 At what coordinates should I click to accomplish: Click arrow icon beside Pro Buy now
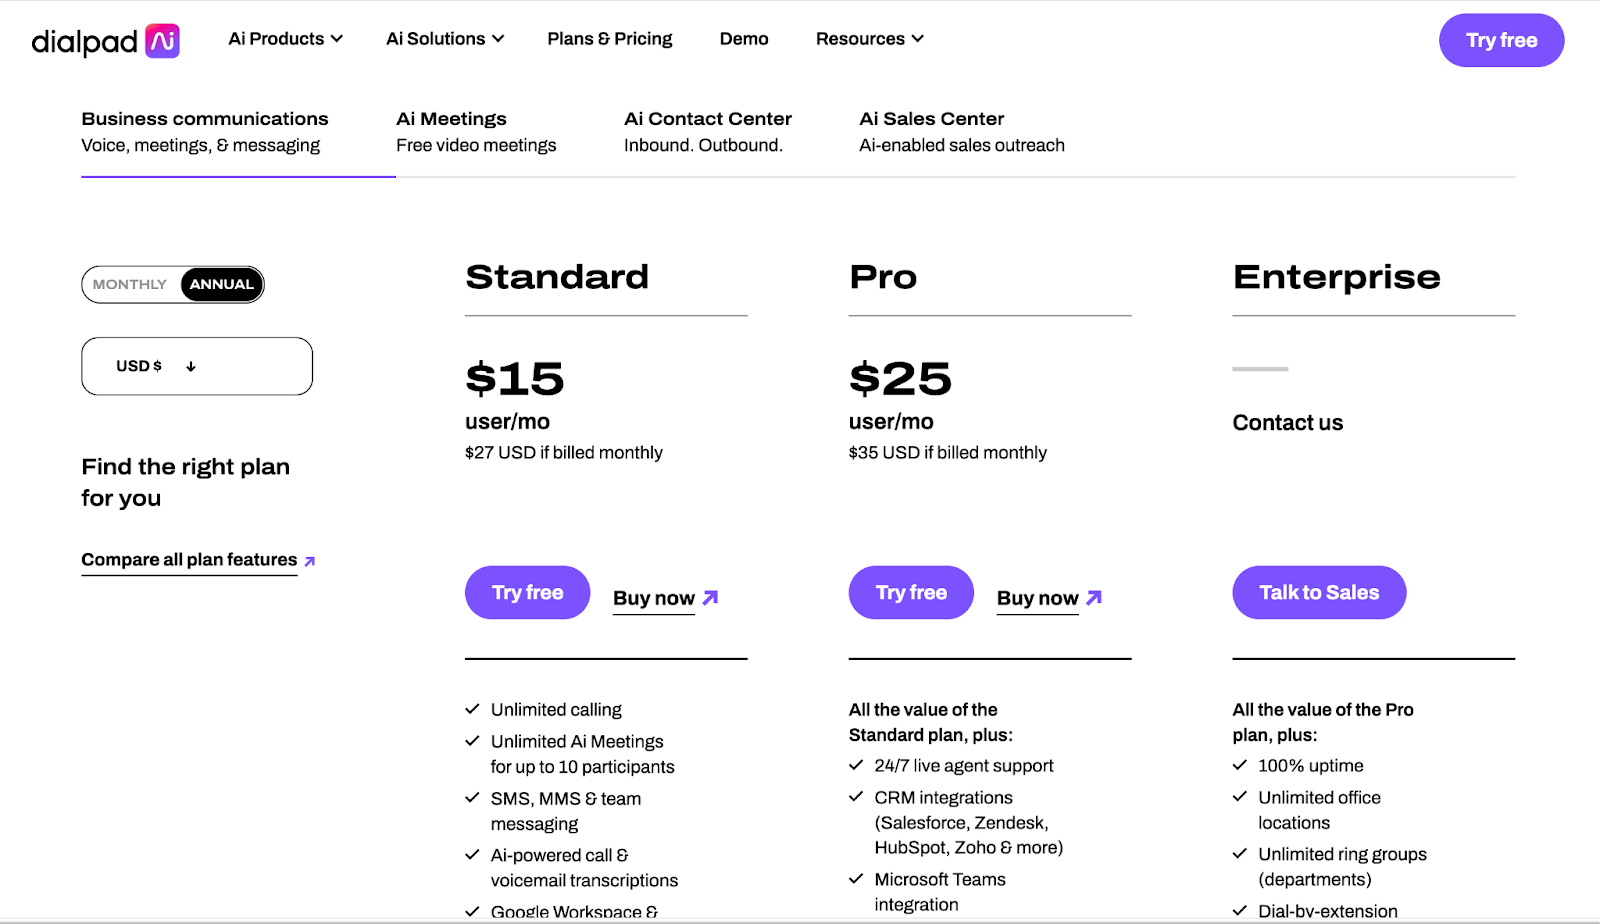[x=1094, y=598]
